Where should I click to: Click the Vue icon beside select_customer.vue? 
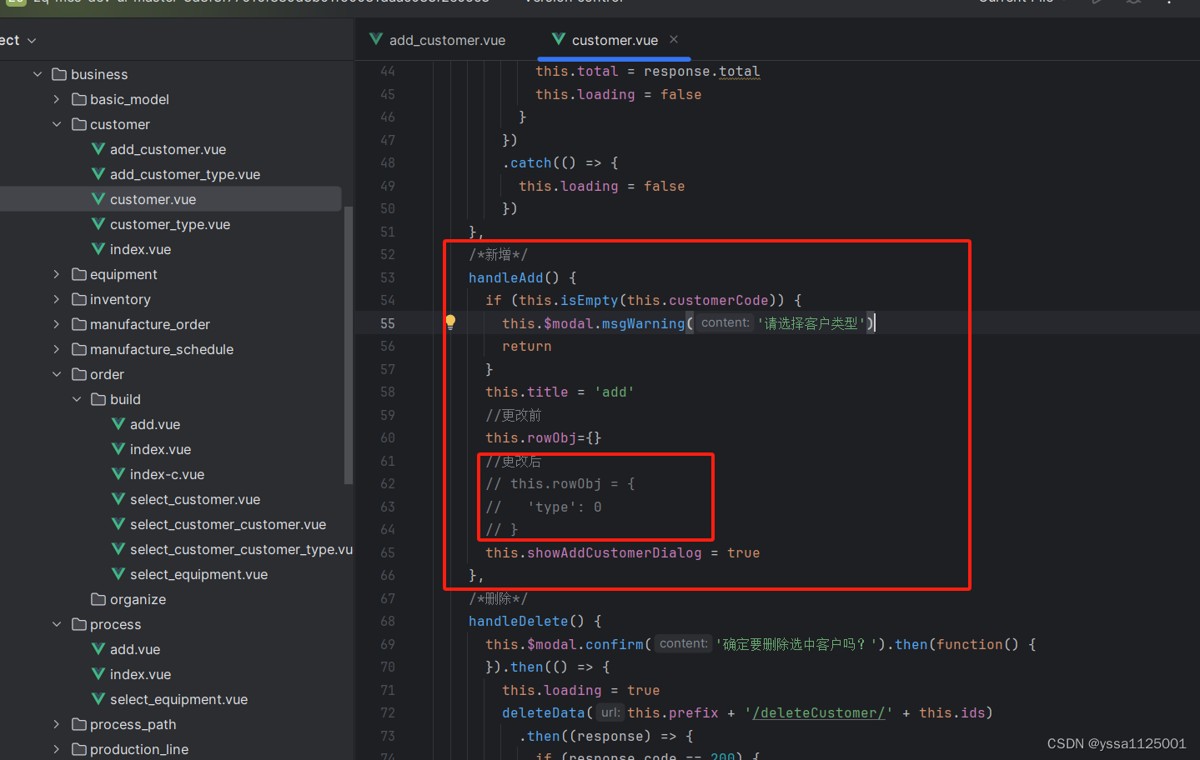pos(118,499)
